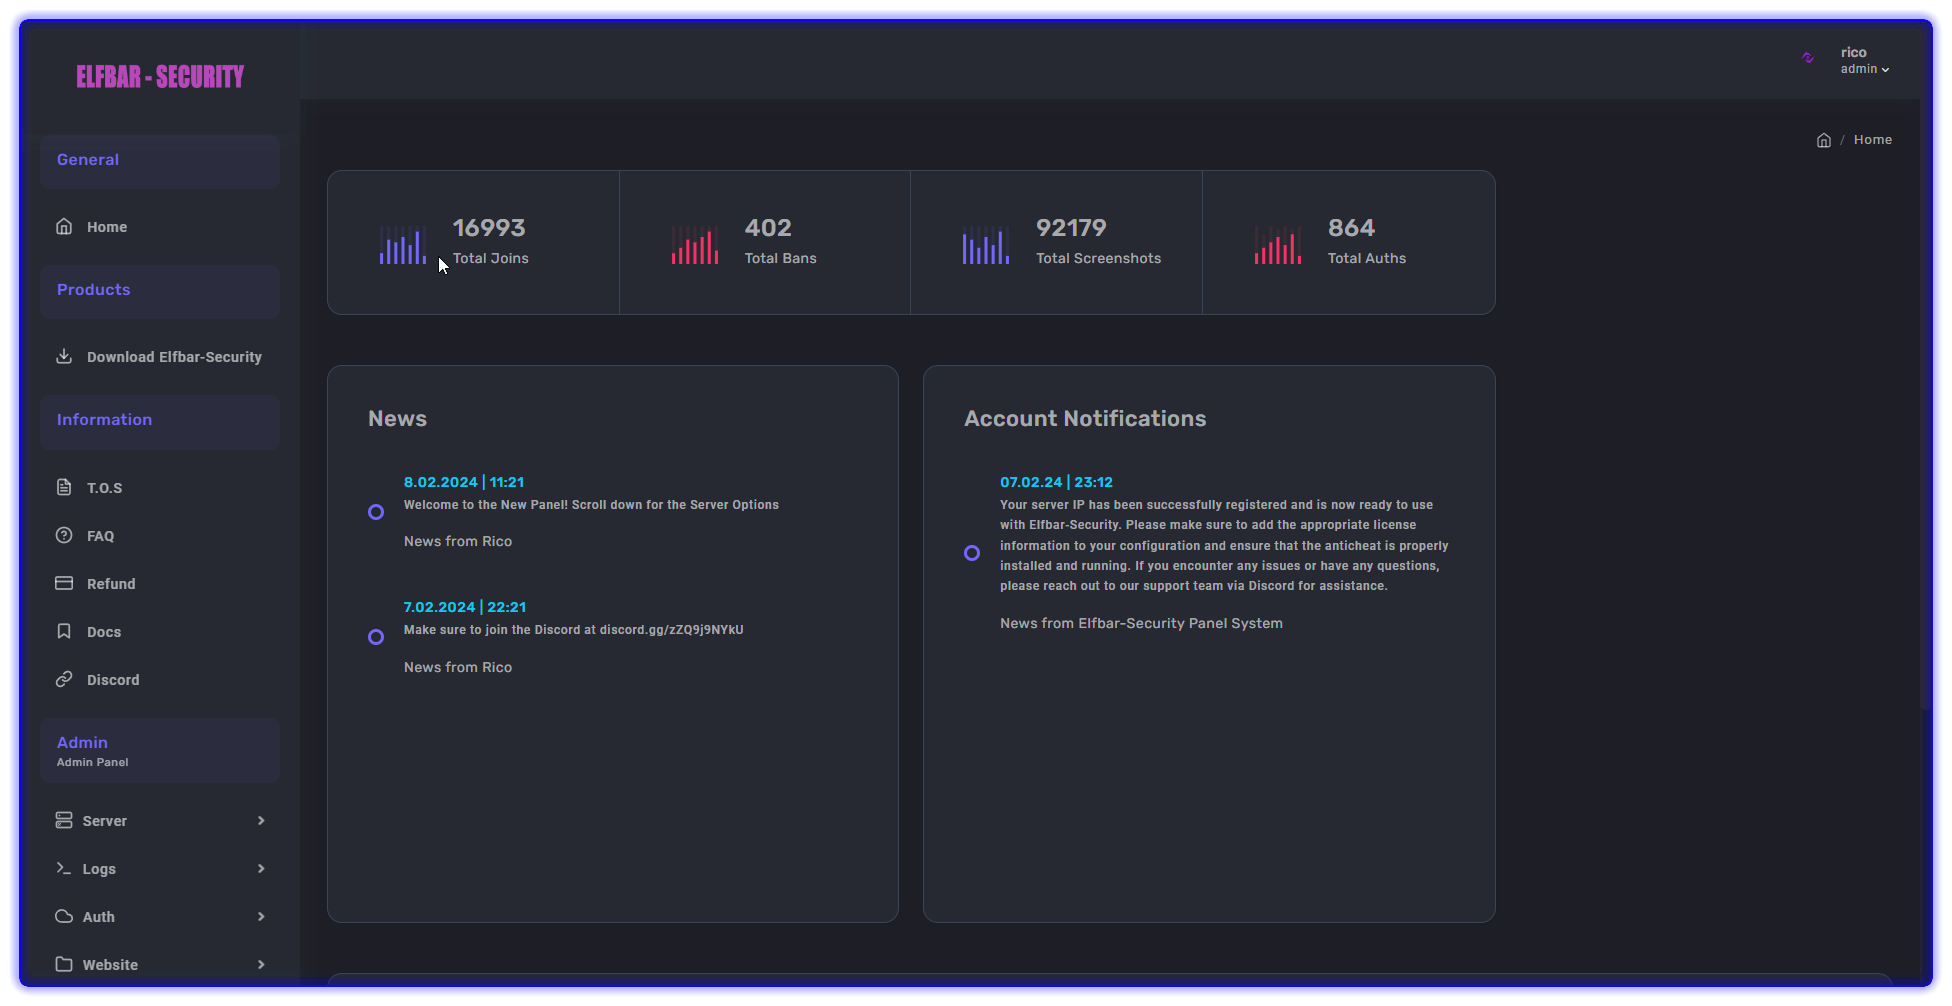Select the Docs bookmark icon
1952x1006 pixels.
64,631
